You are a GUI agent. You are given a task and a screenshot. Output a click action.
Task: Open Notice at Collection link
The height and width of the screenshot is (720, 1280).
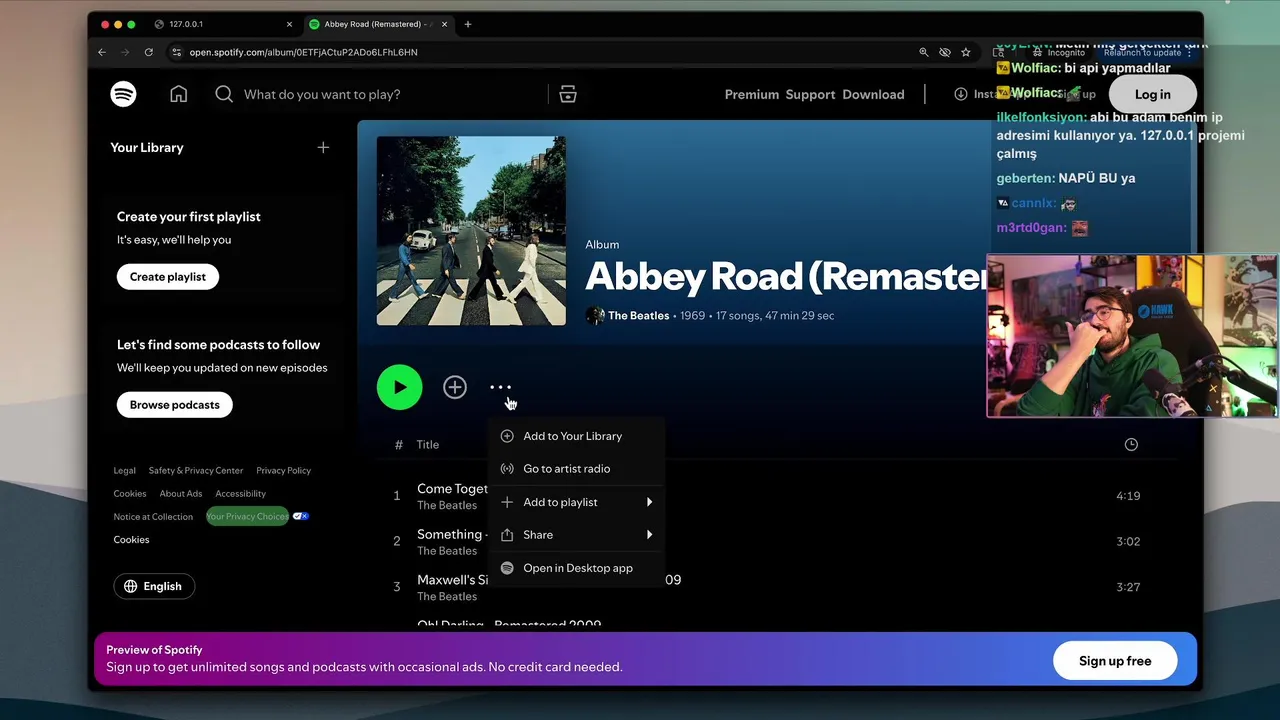click(153, 517)
